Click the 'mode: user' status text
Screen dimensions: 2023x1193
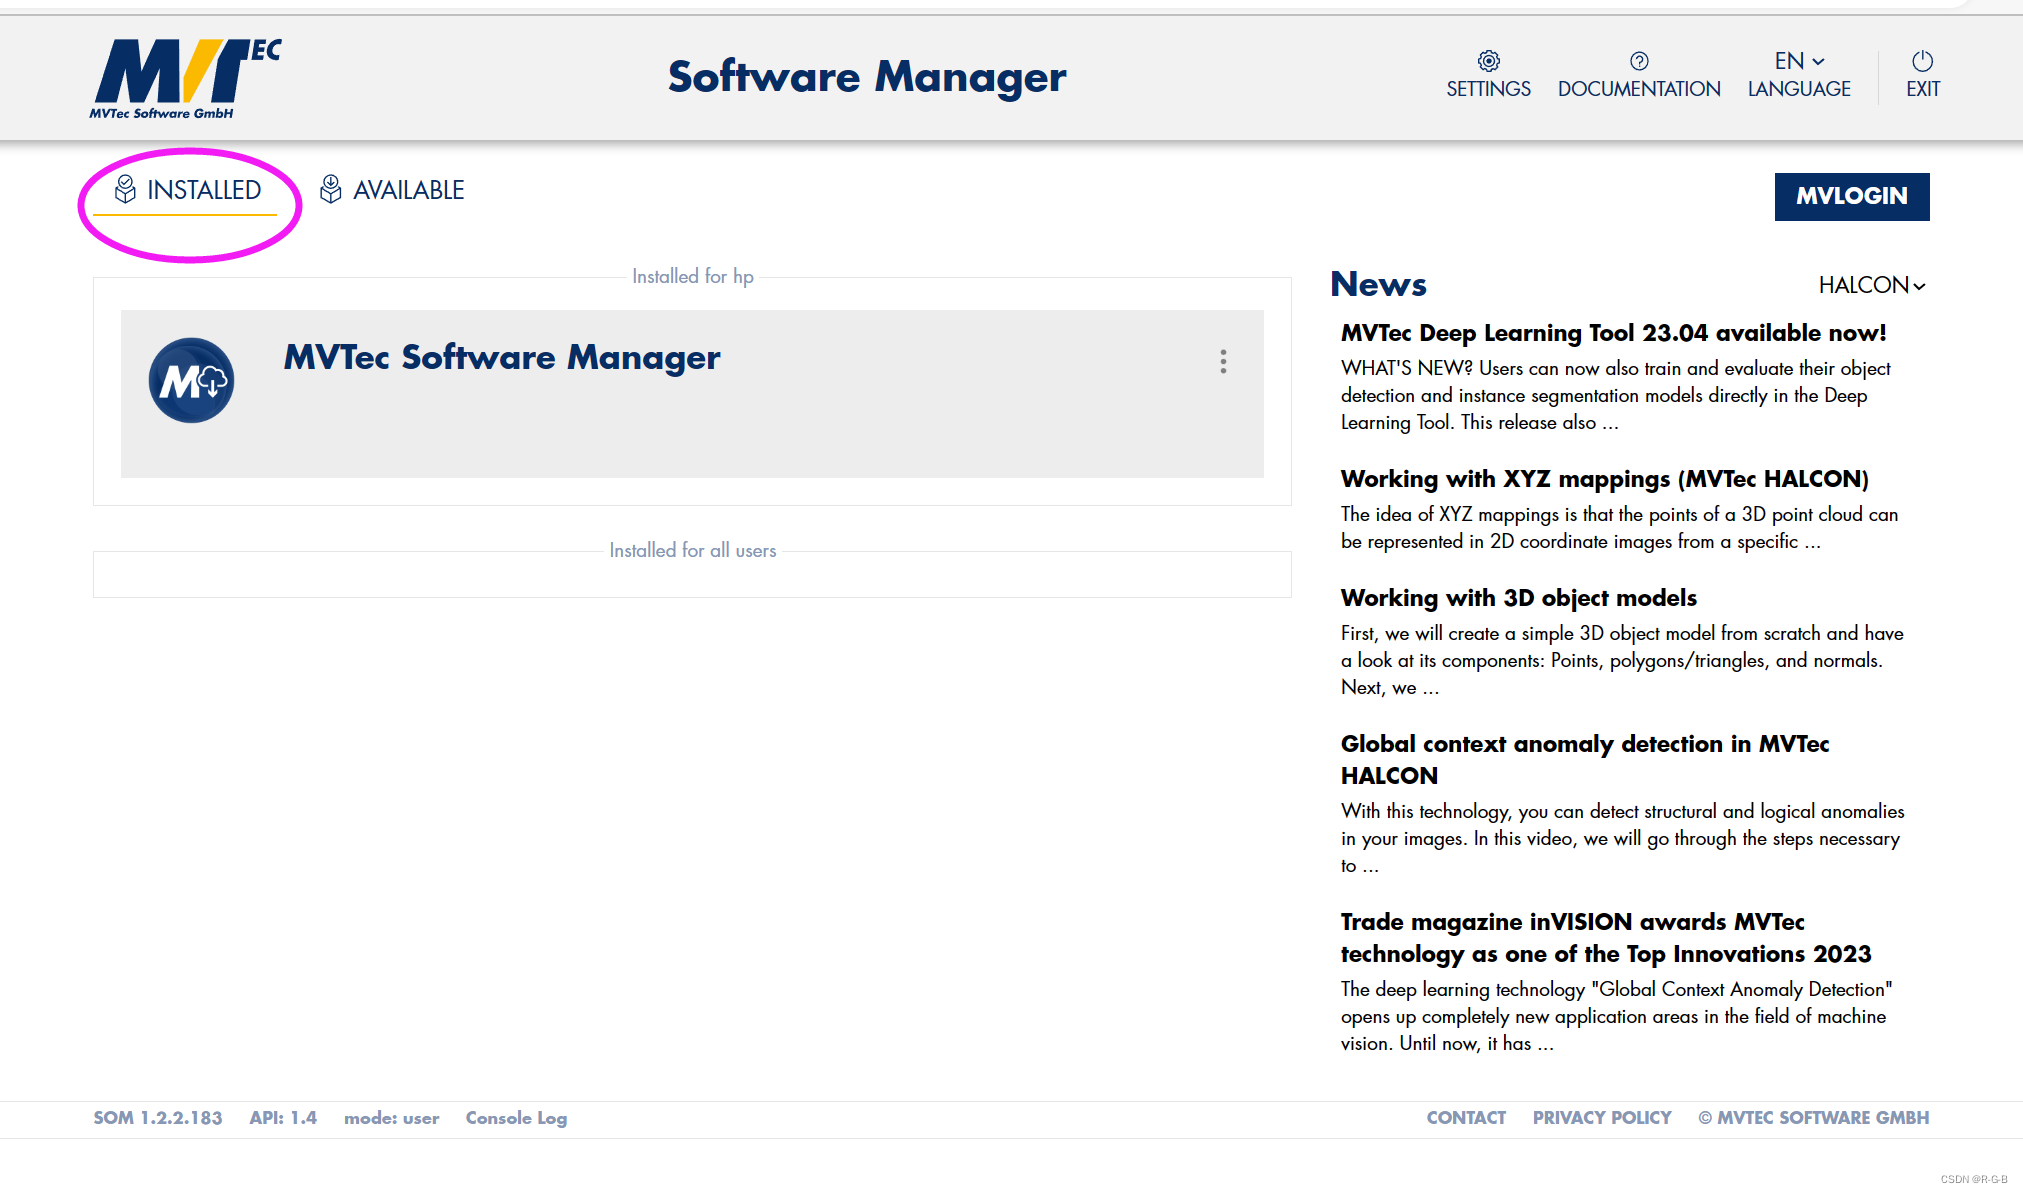pyautogui.click(x=392, y=1118)
